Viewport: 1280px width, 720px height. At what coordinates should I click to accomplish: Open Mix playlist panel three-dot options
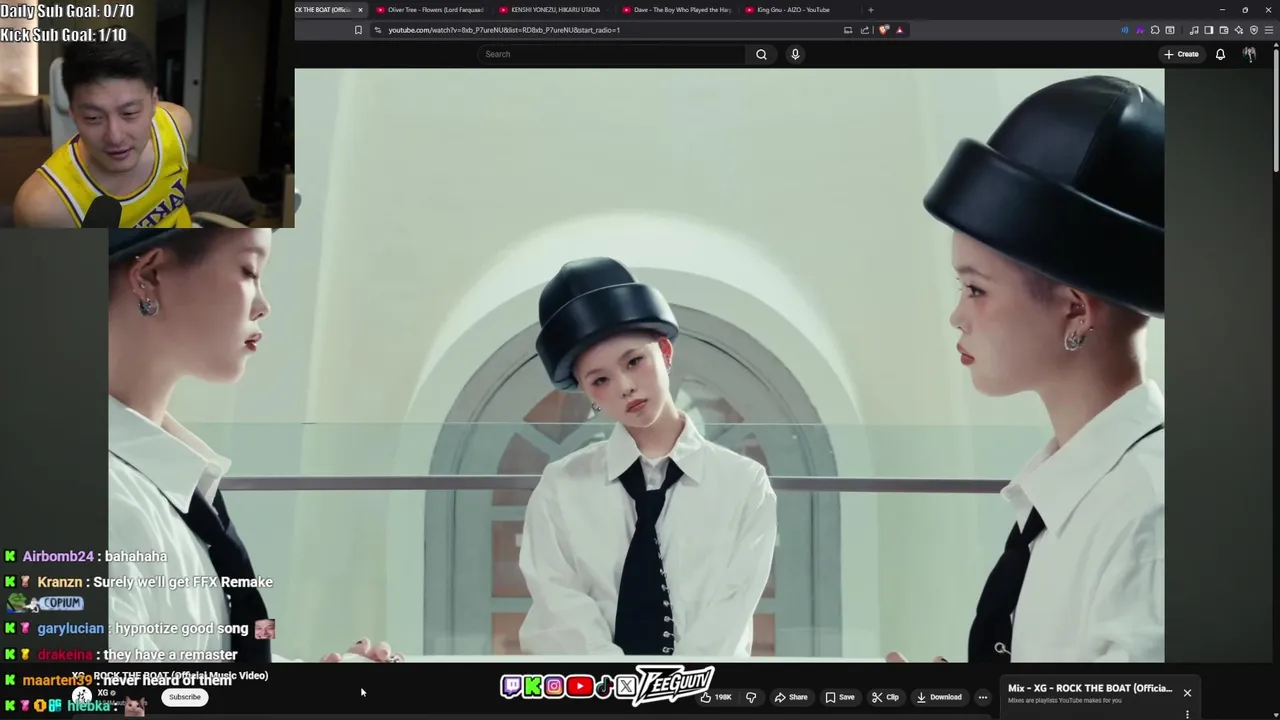pyautogui.click(x=1187, y=714)
